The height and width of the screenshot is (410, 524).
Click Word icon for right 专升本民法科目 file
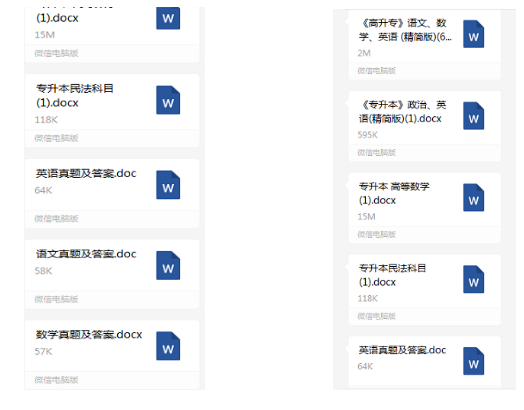(x=474, y=279)
